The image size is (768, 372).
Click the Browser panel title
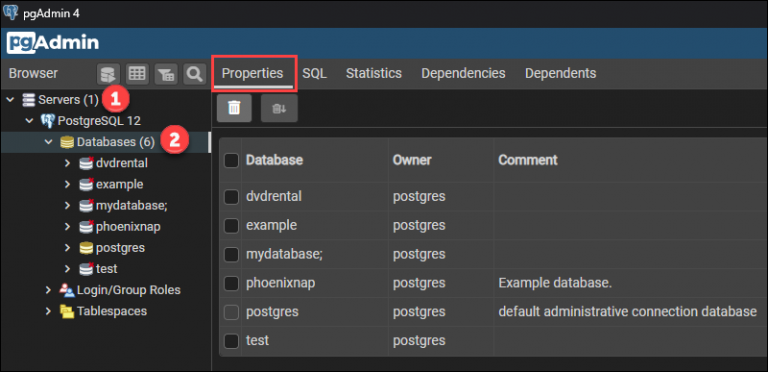(33, 73)
